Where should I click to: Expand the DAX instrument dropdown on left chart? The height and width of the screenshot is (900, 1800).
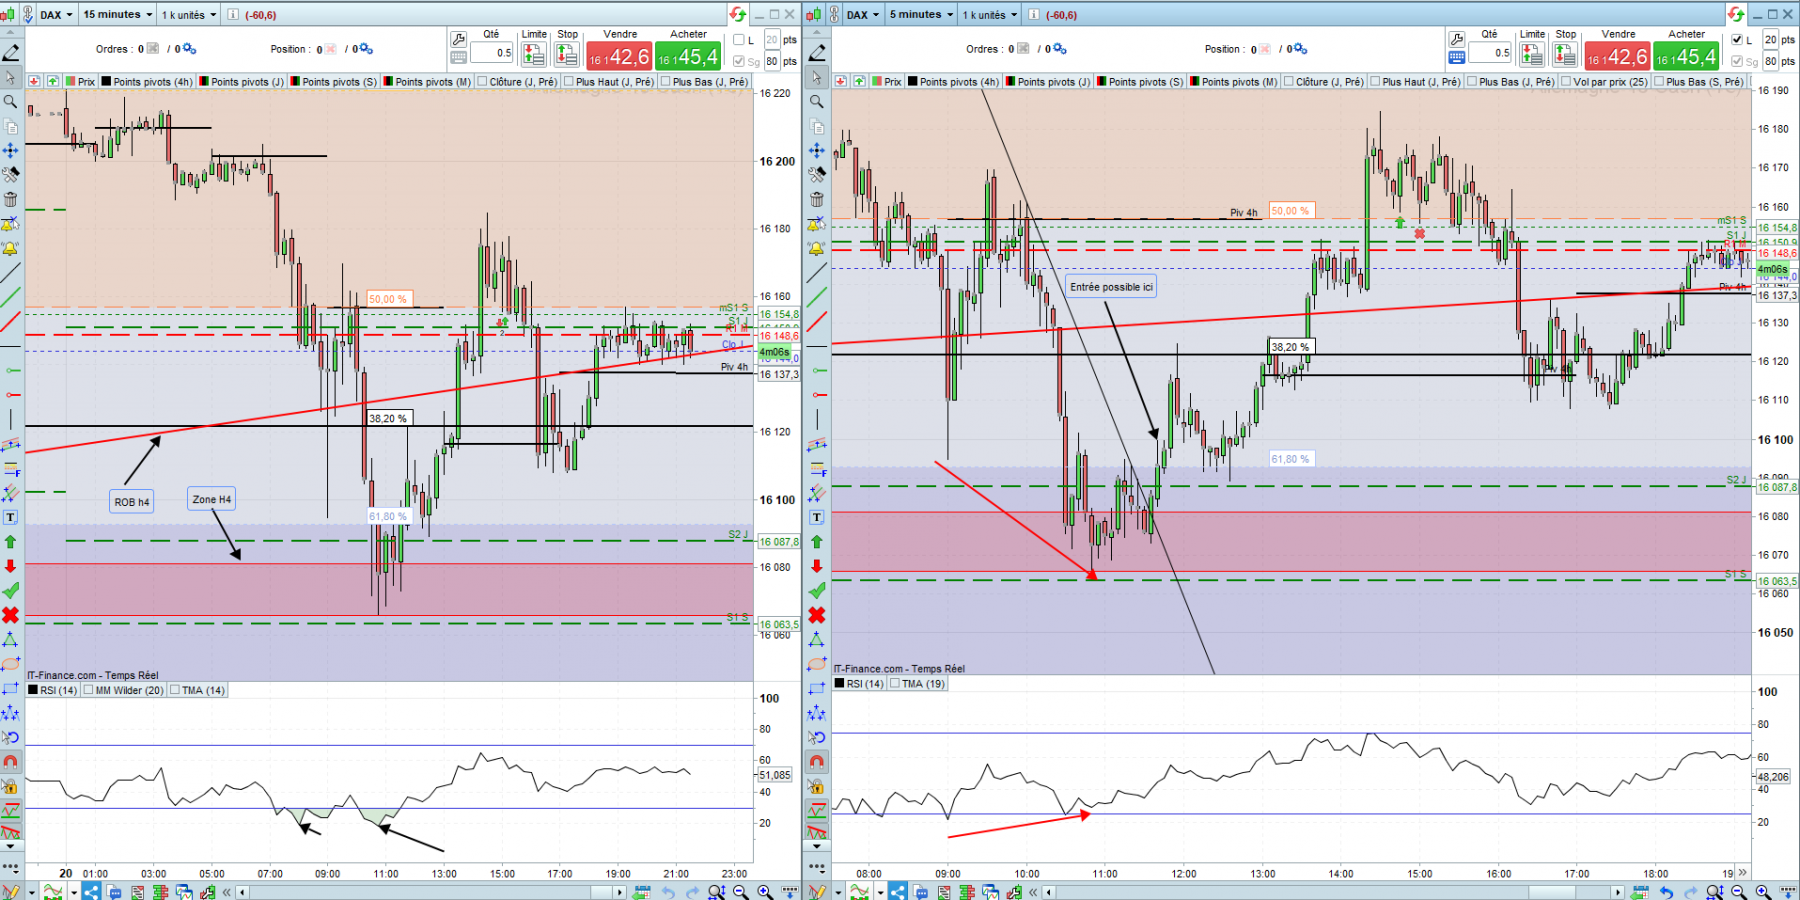(x=55, y=15)
